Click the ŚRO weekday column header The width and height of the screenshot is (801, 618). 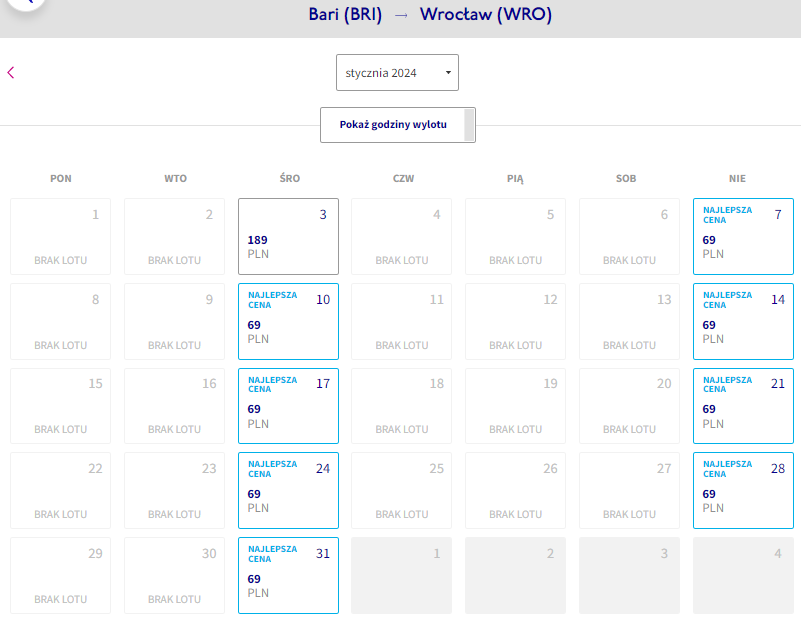[x=290, y=178]
